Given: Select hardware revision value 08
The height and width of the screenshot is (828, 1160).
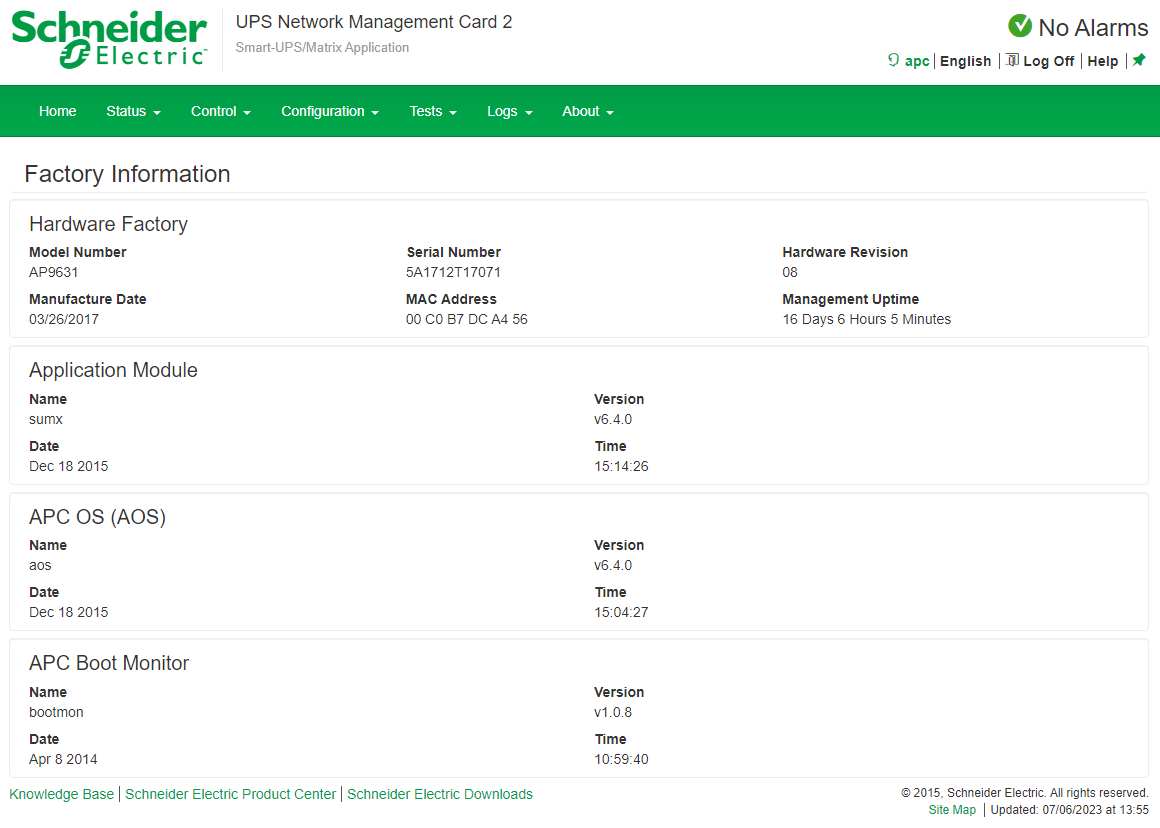Looking at the screenshot, I should click(790, 272).
